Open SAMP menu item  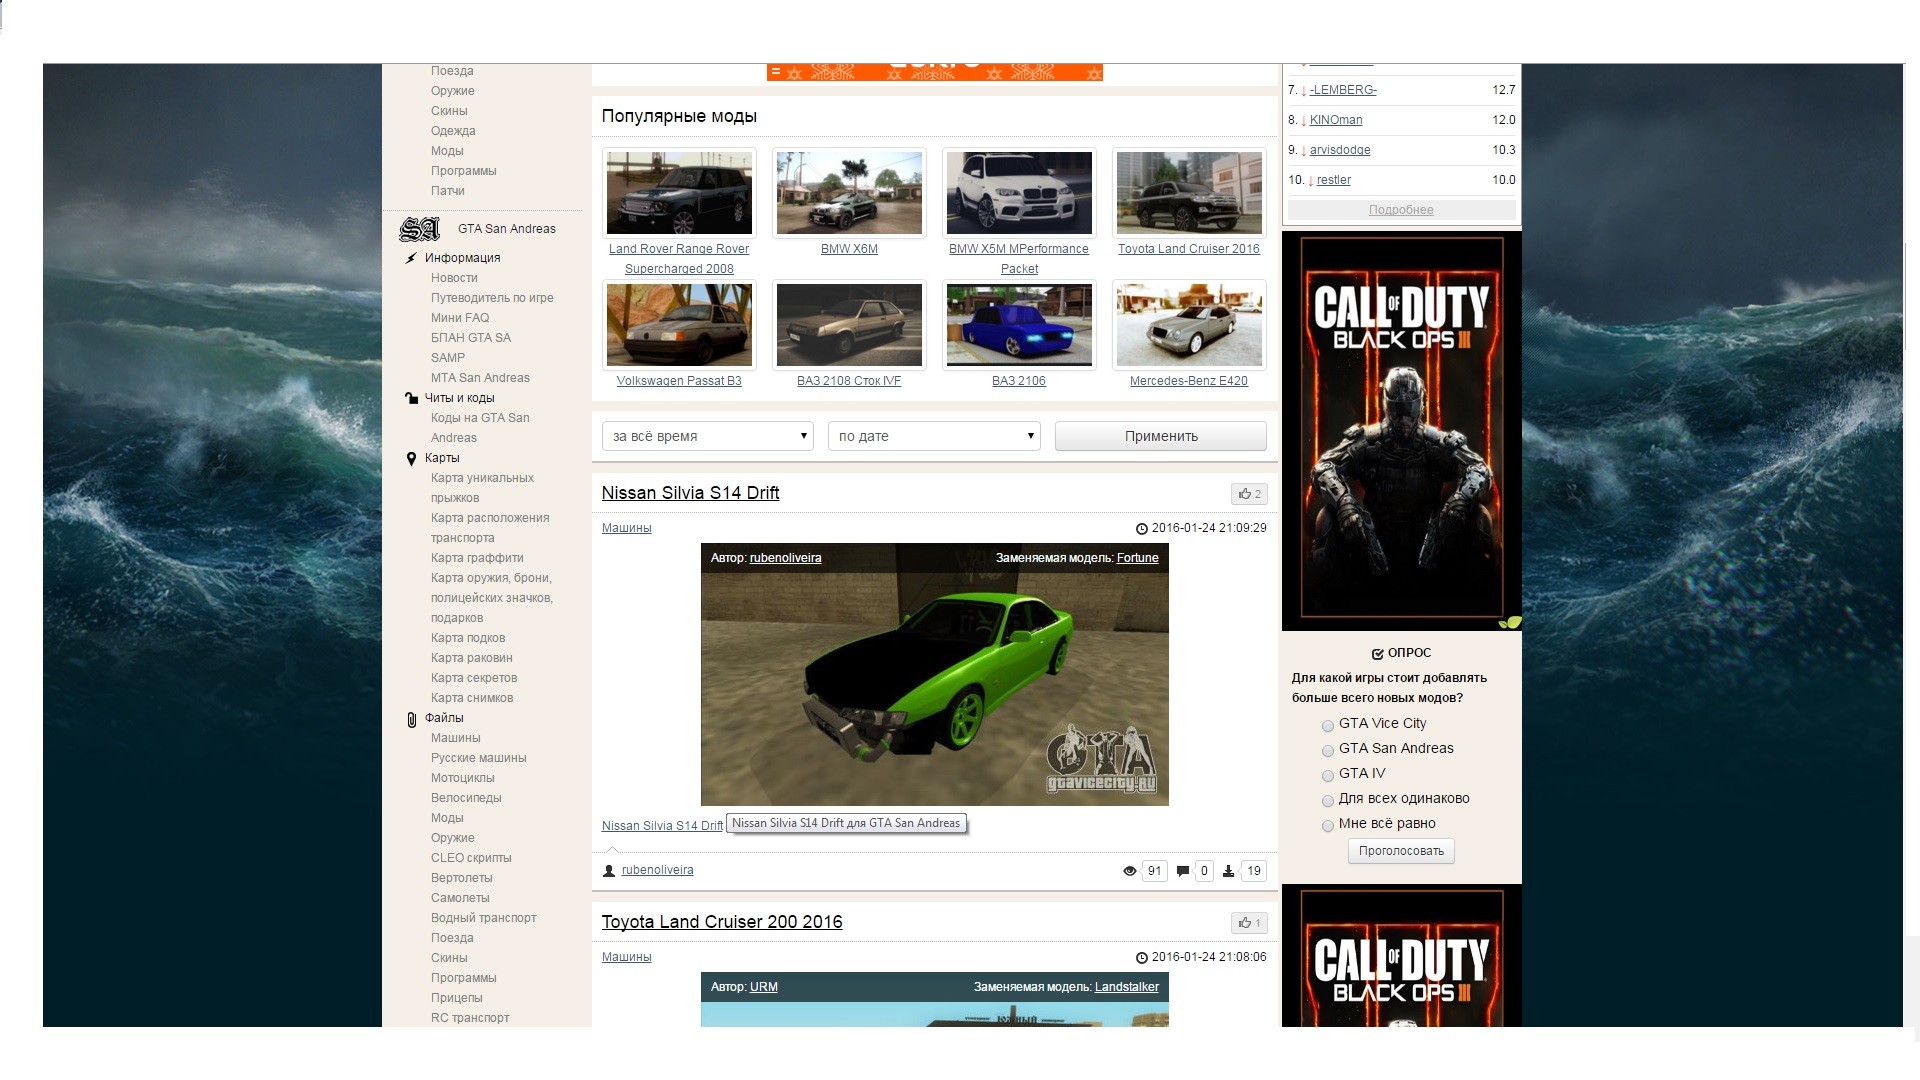(x=448, y=358)
